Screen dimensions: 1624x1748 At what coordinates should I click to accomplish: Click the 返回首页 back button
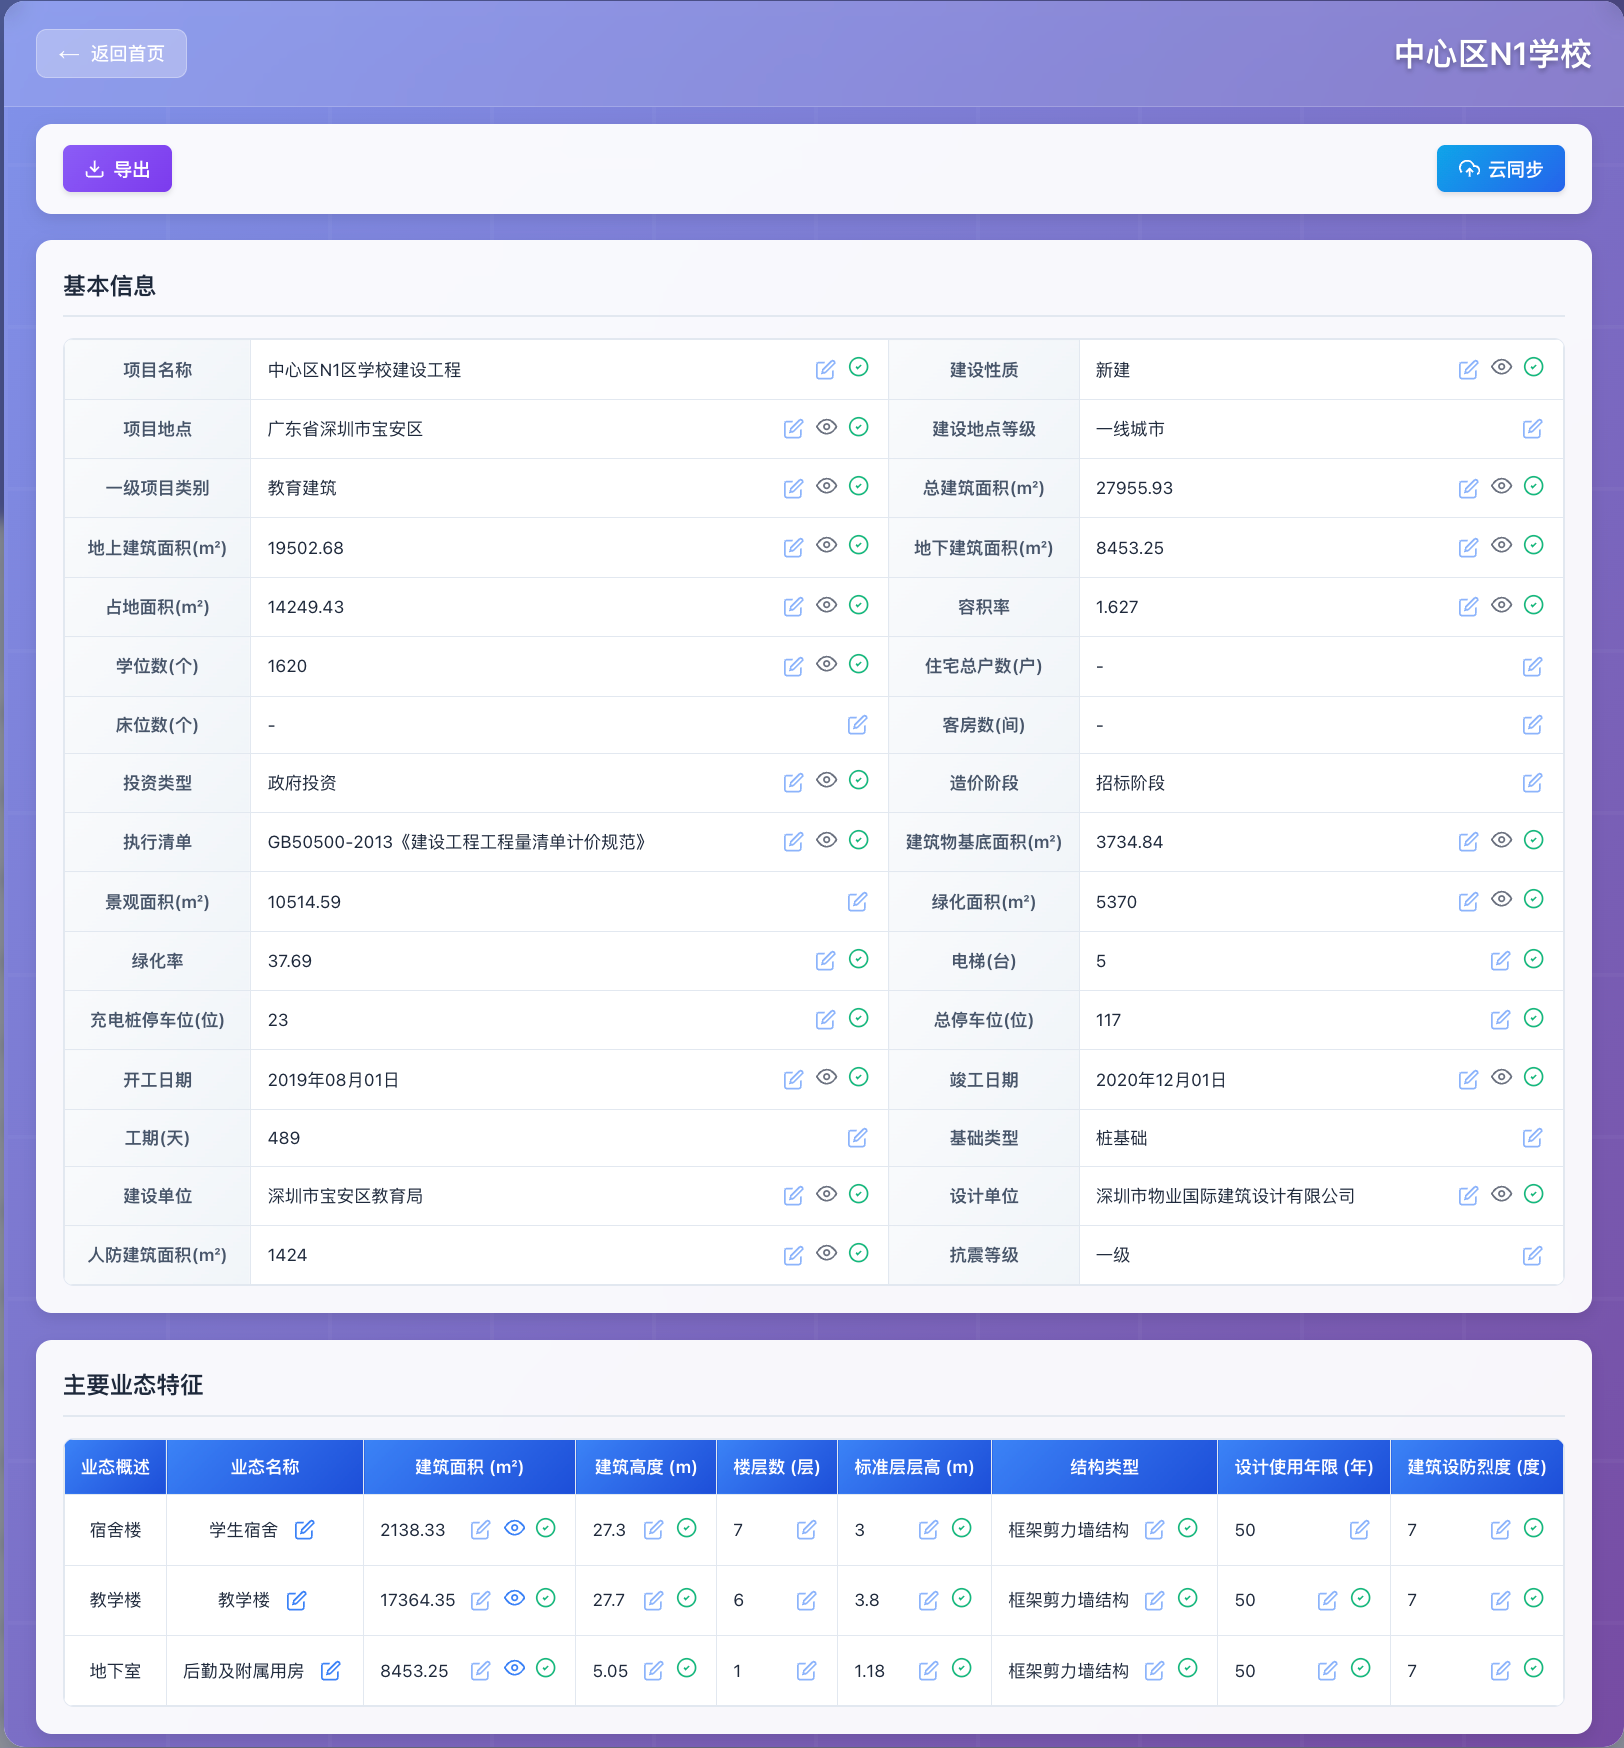111,54
